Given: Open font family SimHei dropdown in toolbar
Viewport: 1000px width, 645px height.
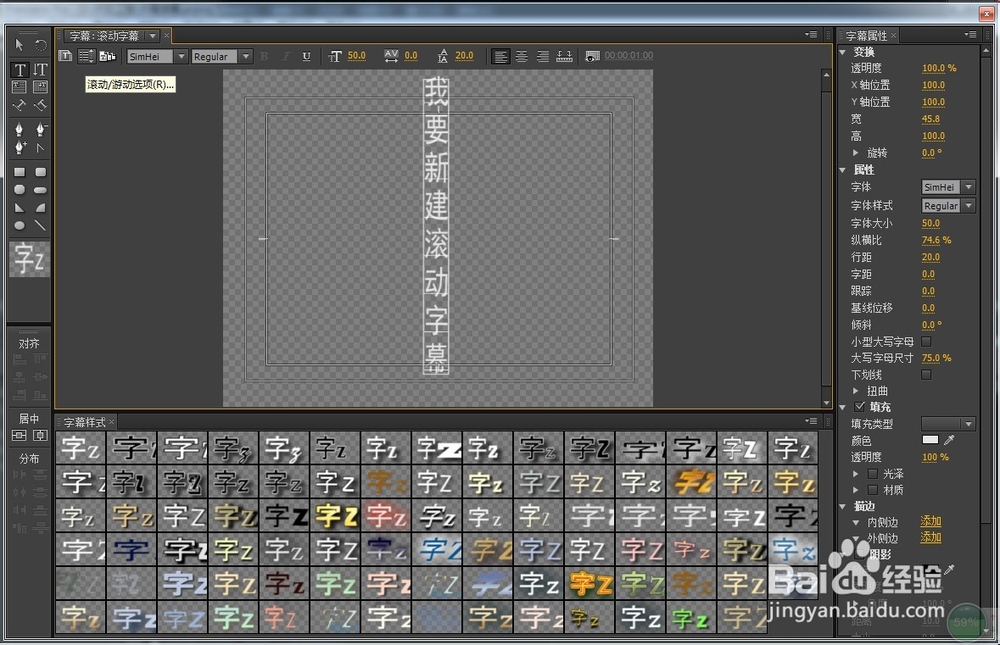Looking at the screenshot, I should [181, 57].
